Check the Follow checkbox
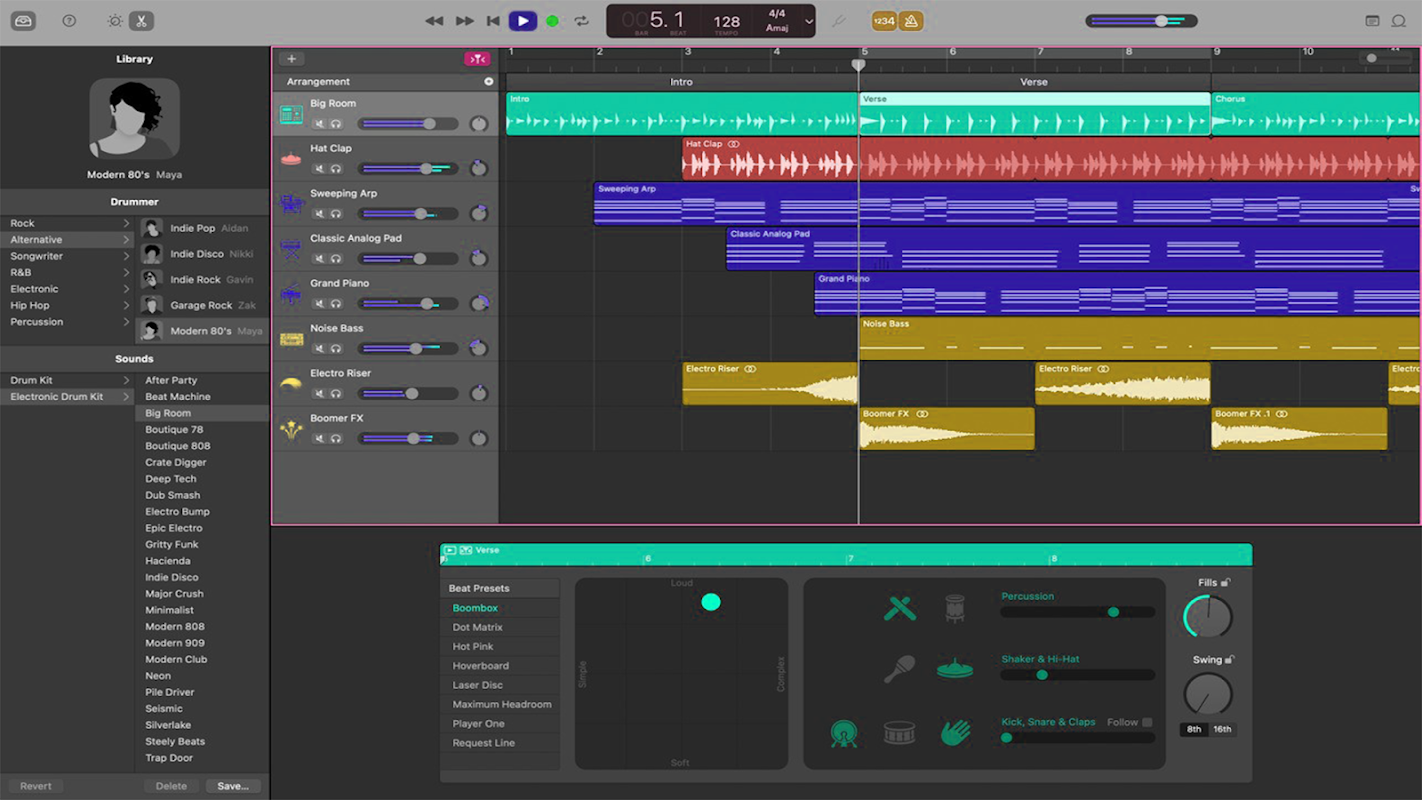 [x=1147, y=722]
